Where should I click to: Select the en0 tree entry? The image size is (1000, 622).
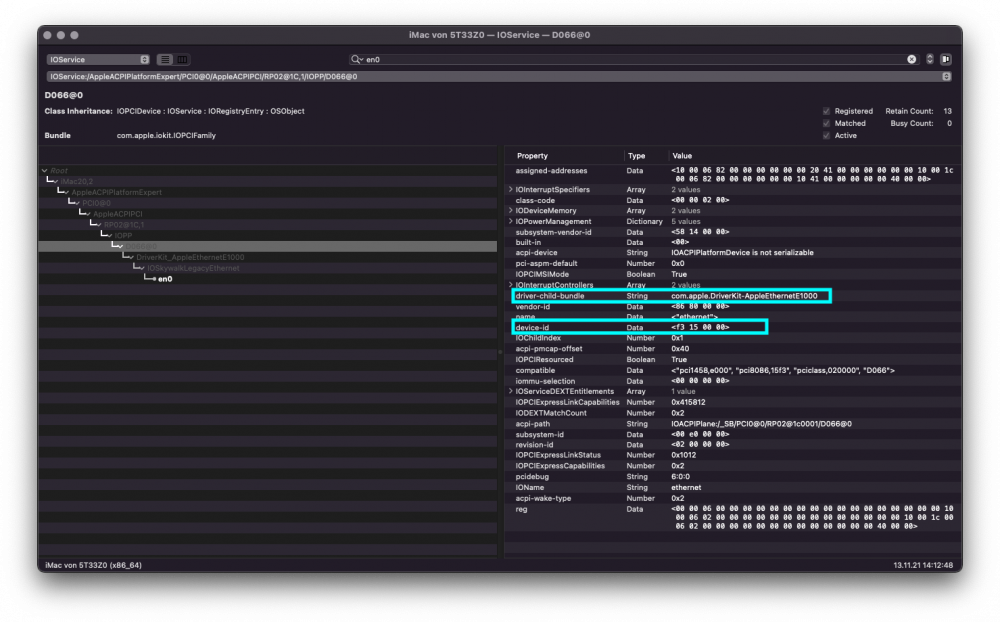[x=165, y=279]
